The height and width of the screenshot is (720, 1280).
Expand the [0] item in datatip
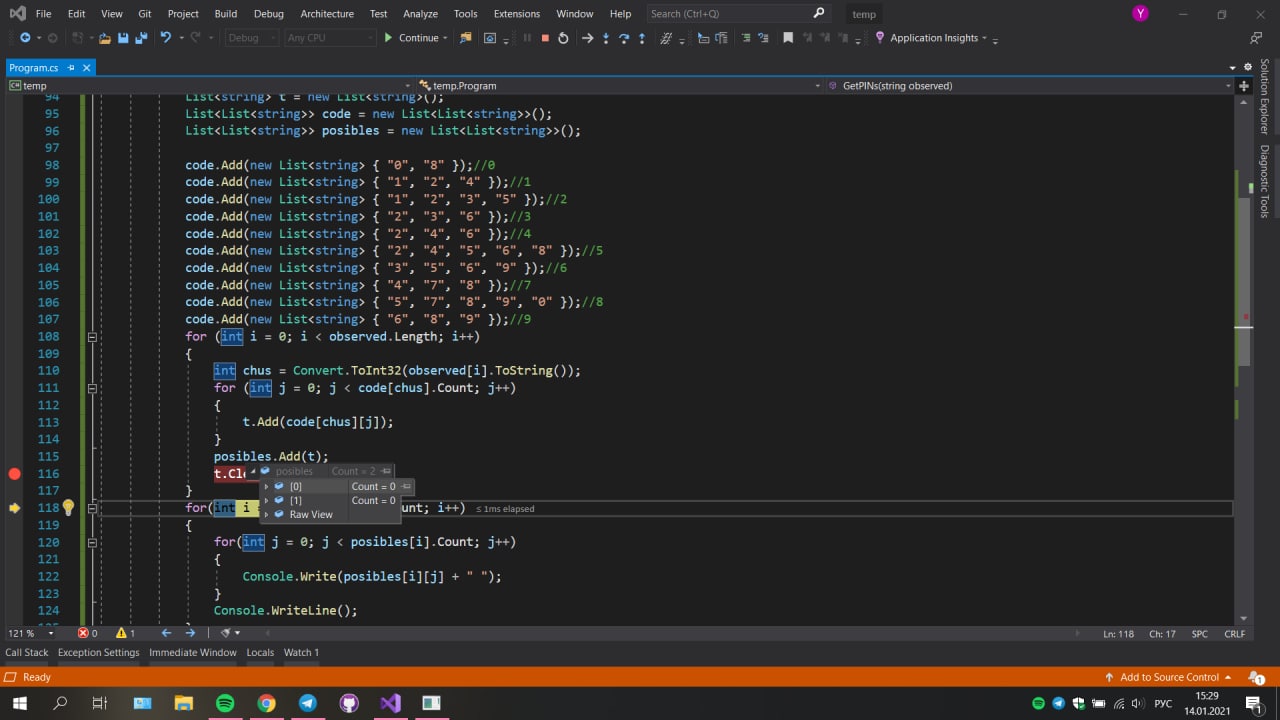tap(266, 486)
